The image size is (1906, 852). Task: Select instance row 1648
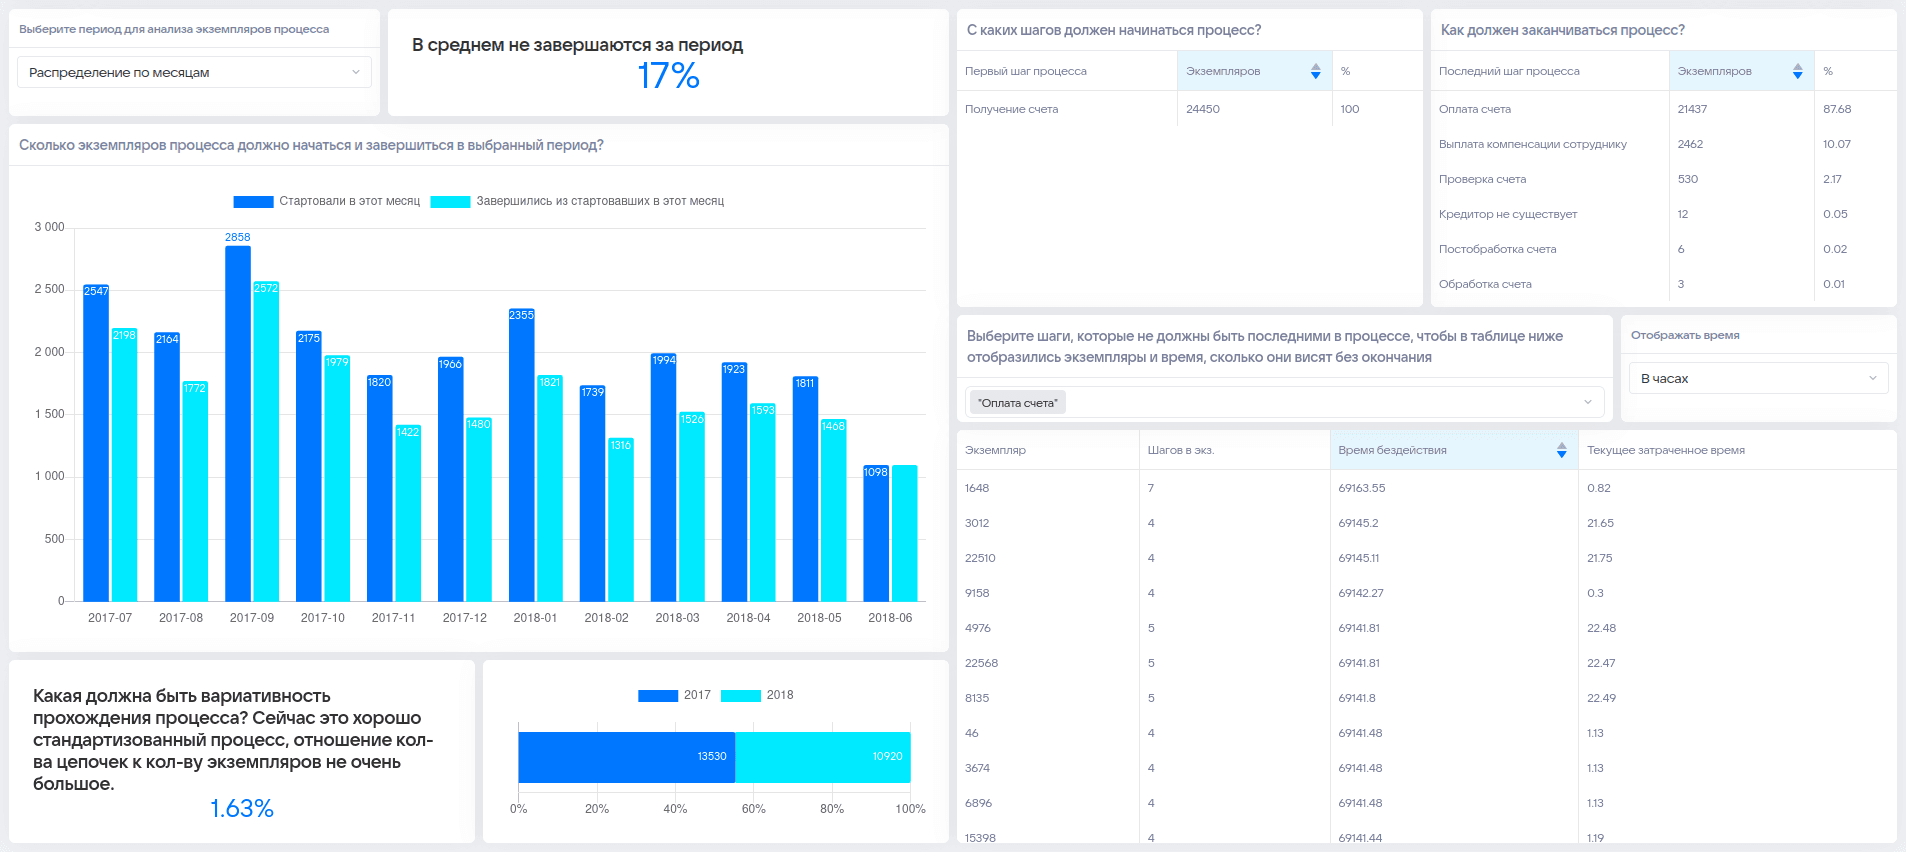point(1426,488)
